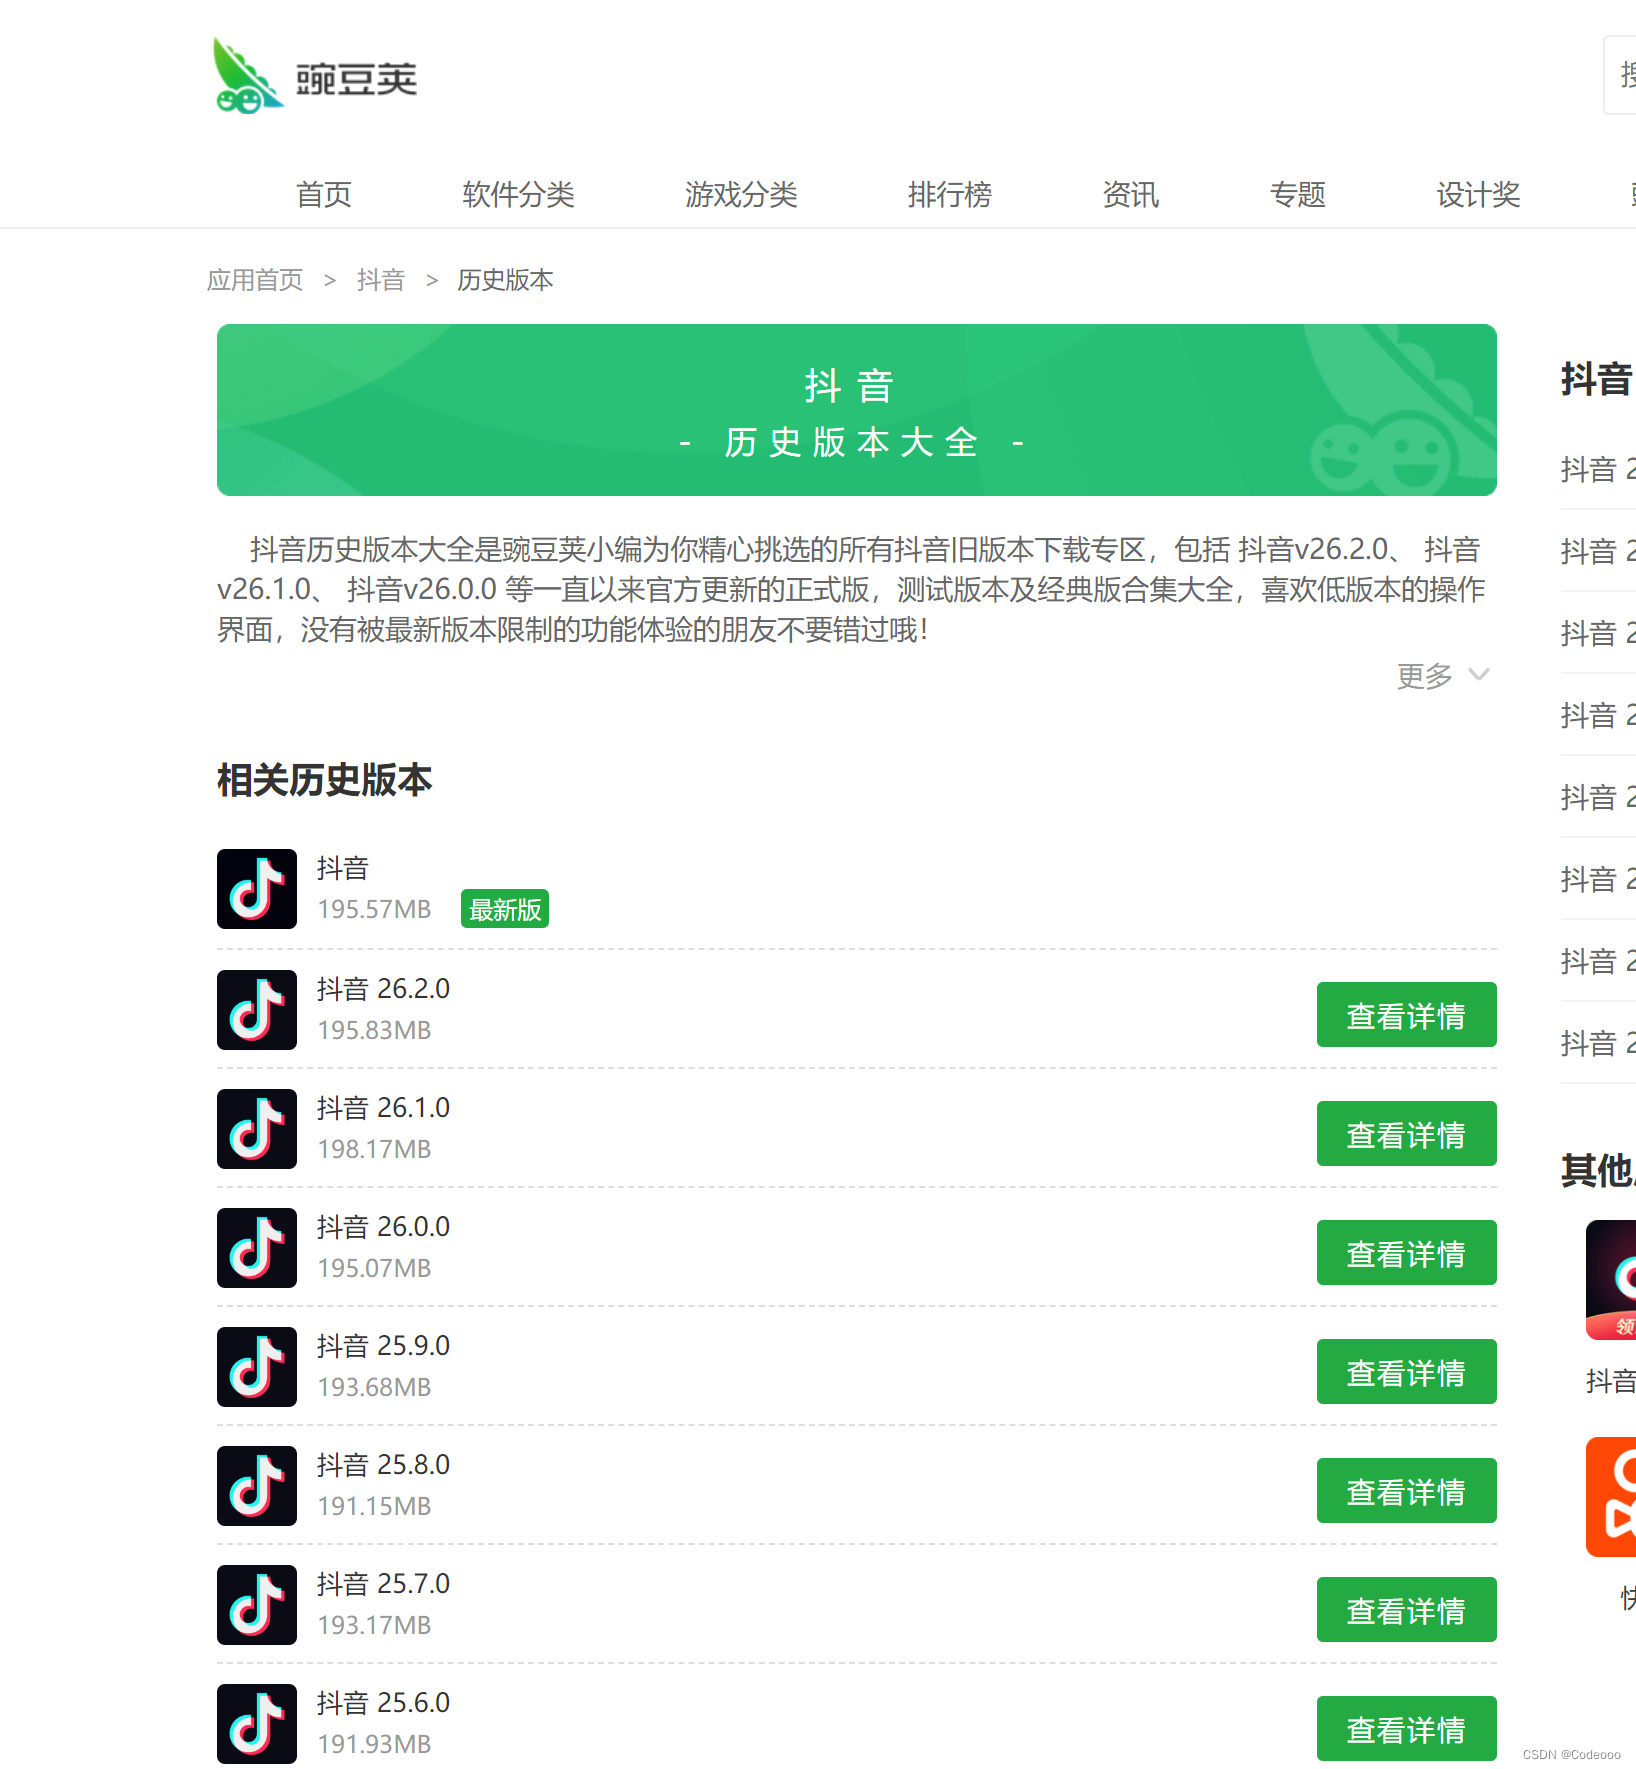Viewport: 1636px width, 1769px height.
Task: Click 查看详情 for 抖音 26.0.0
Action: 1405,1253
